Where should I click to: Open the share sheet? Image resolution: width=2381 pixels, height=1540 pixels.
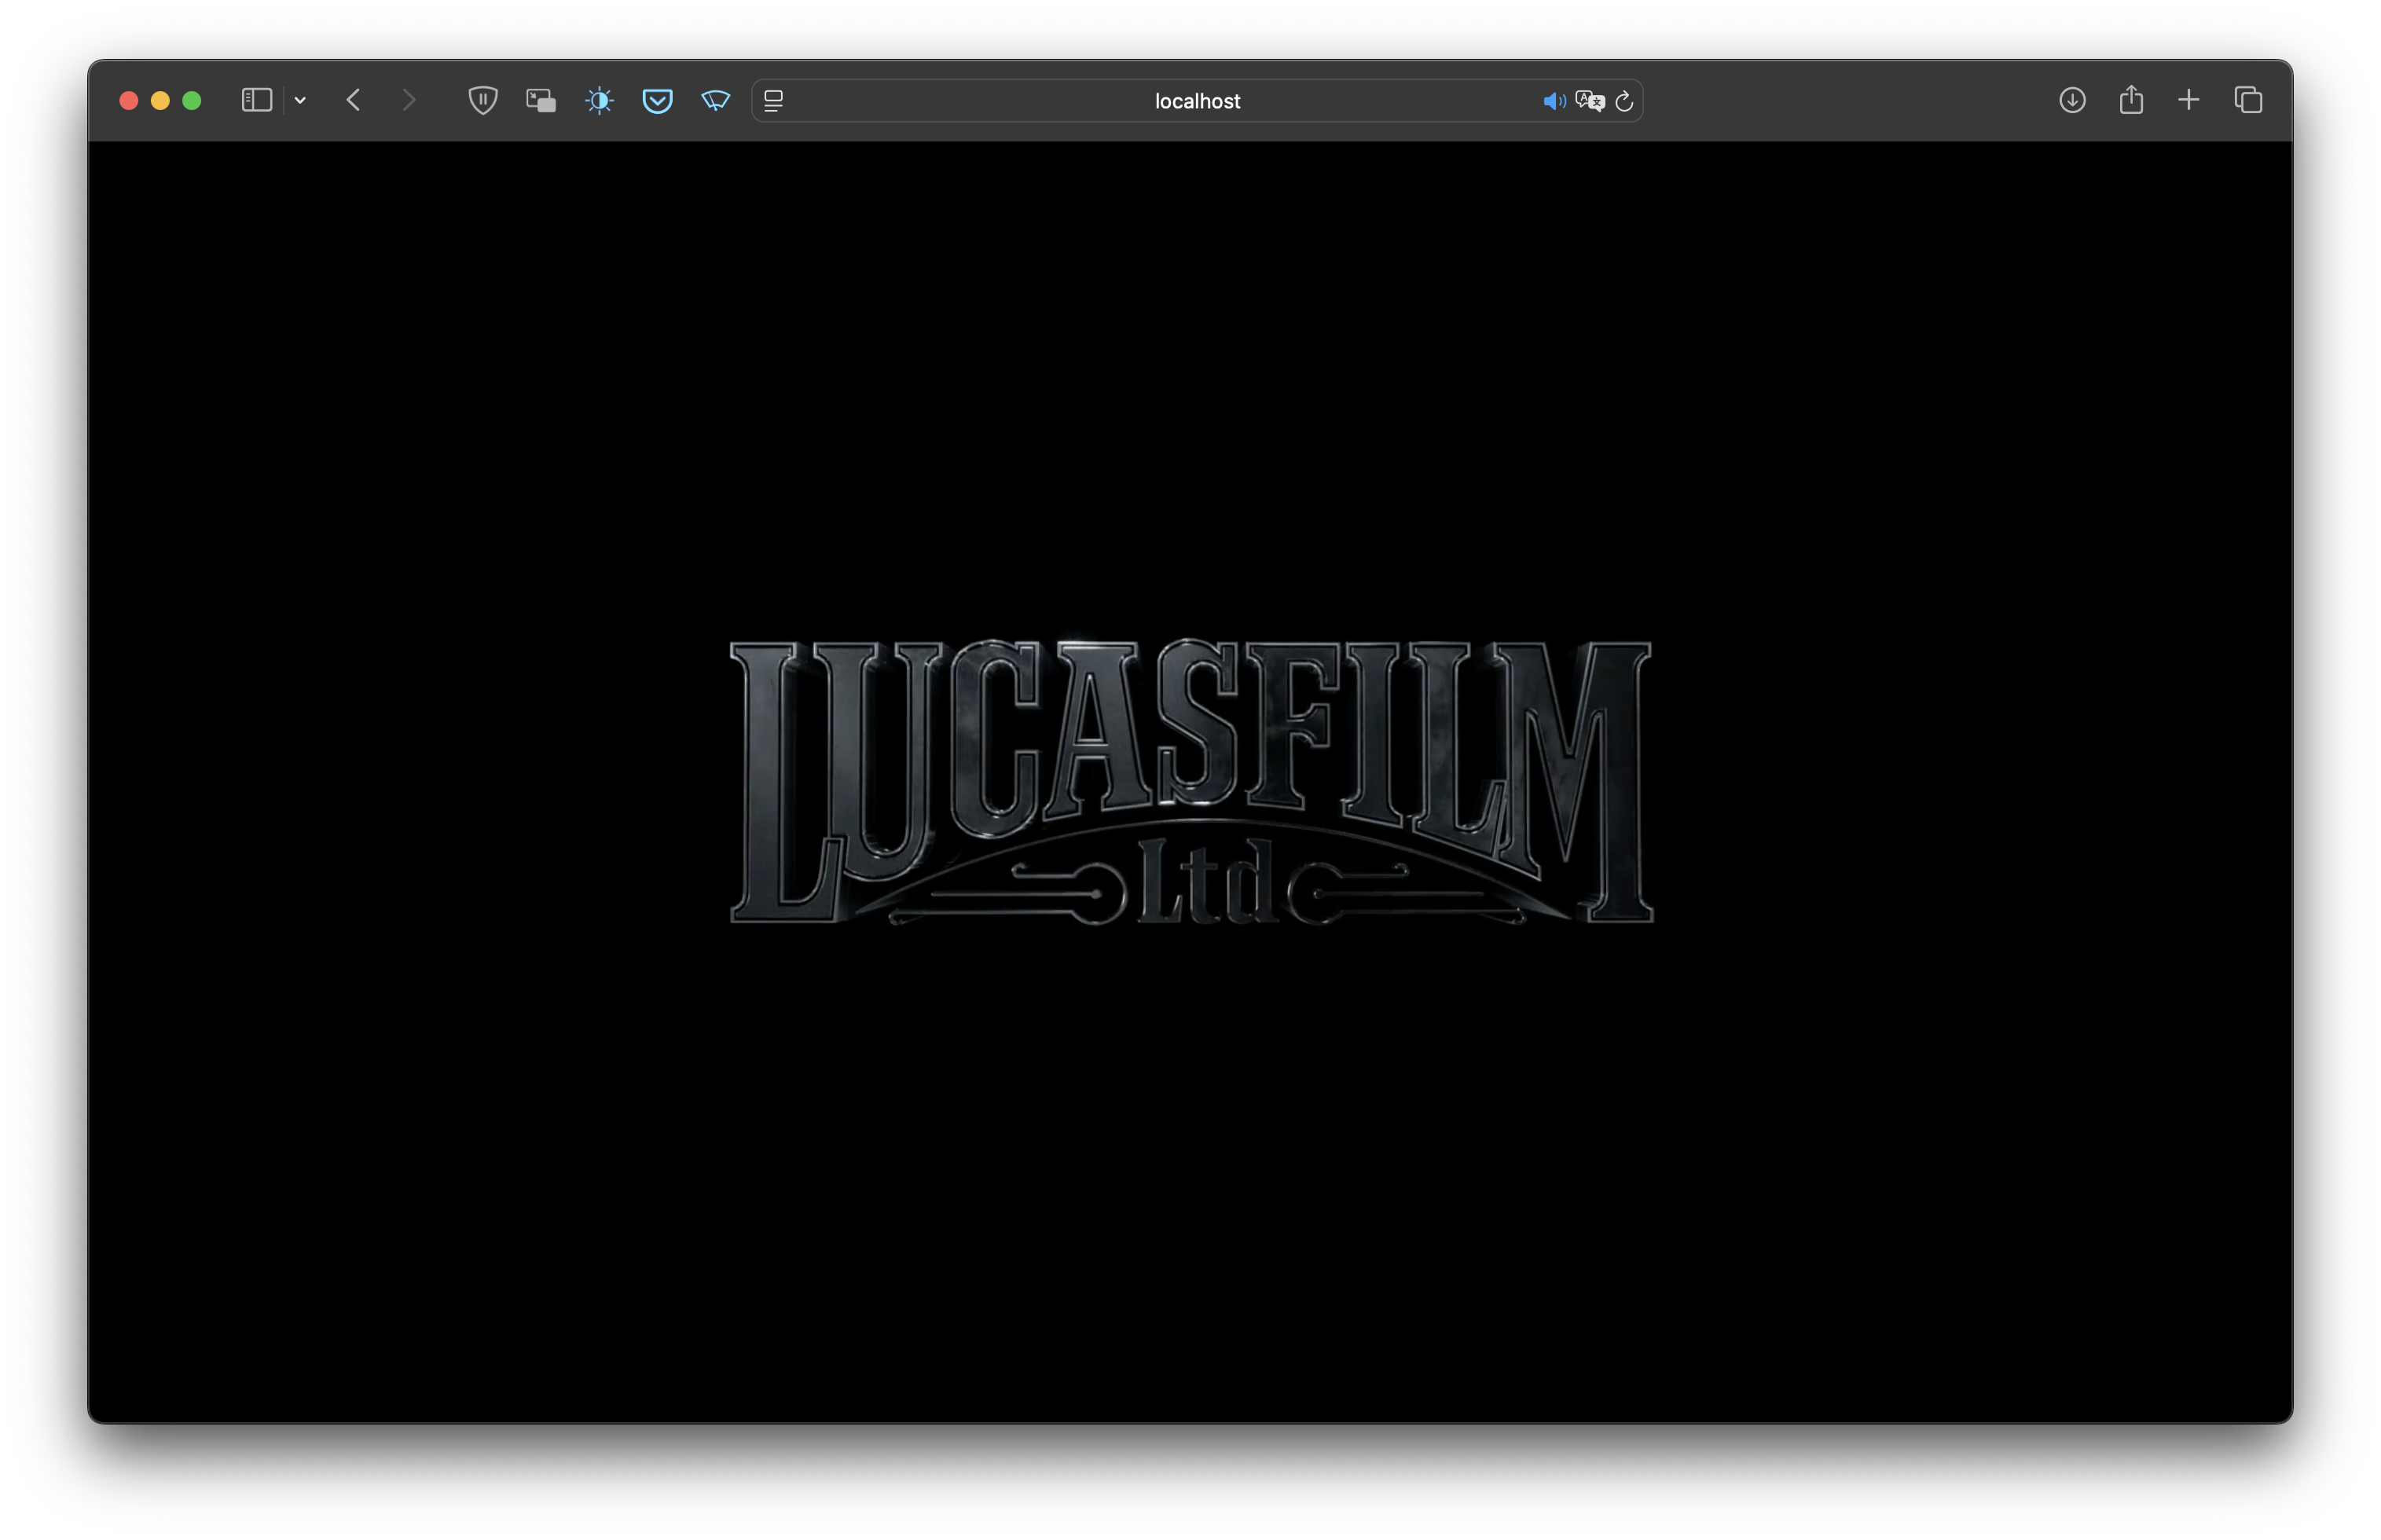(x=2131, y=100)
